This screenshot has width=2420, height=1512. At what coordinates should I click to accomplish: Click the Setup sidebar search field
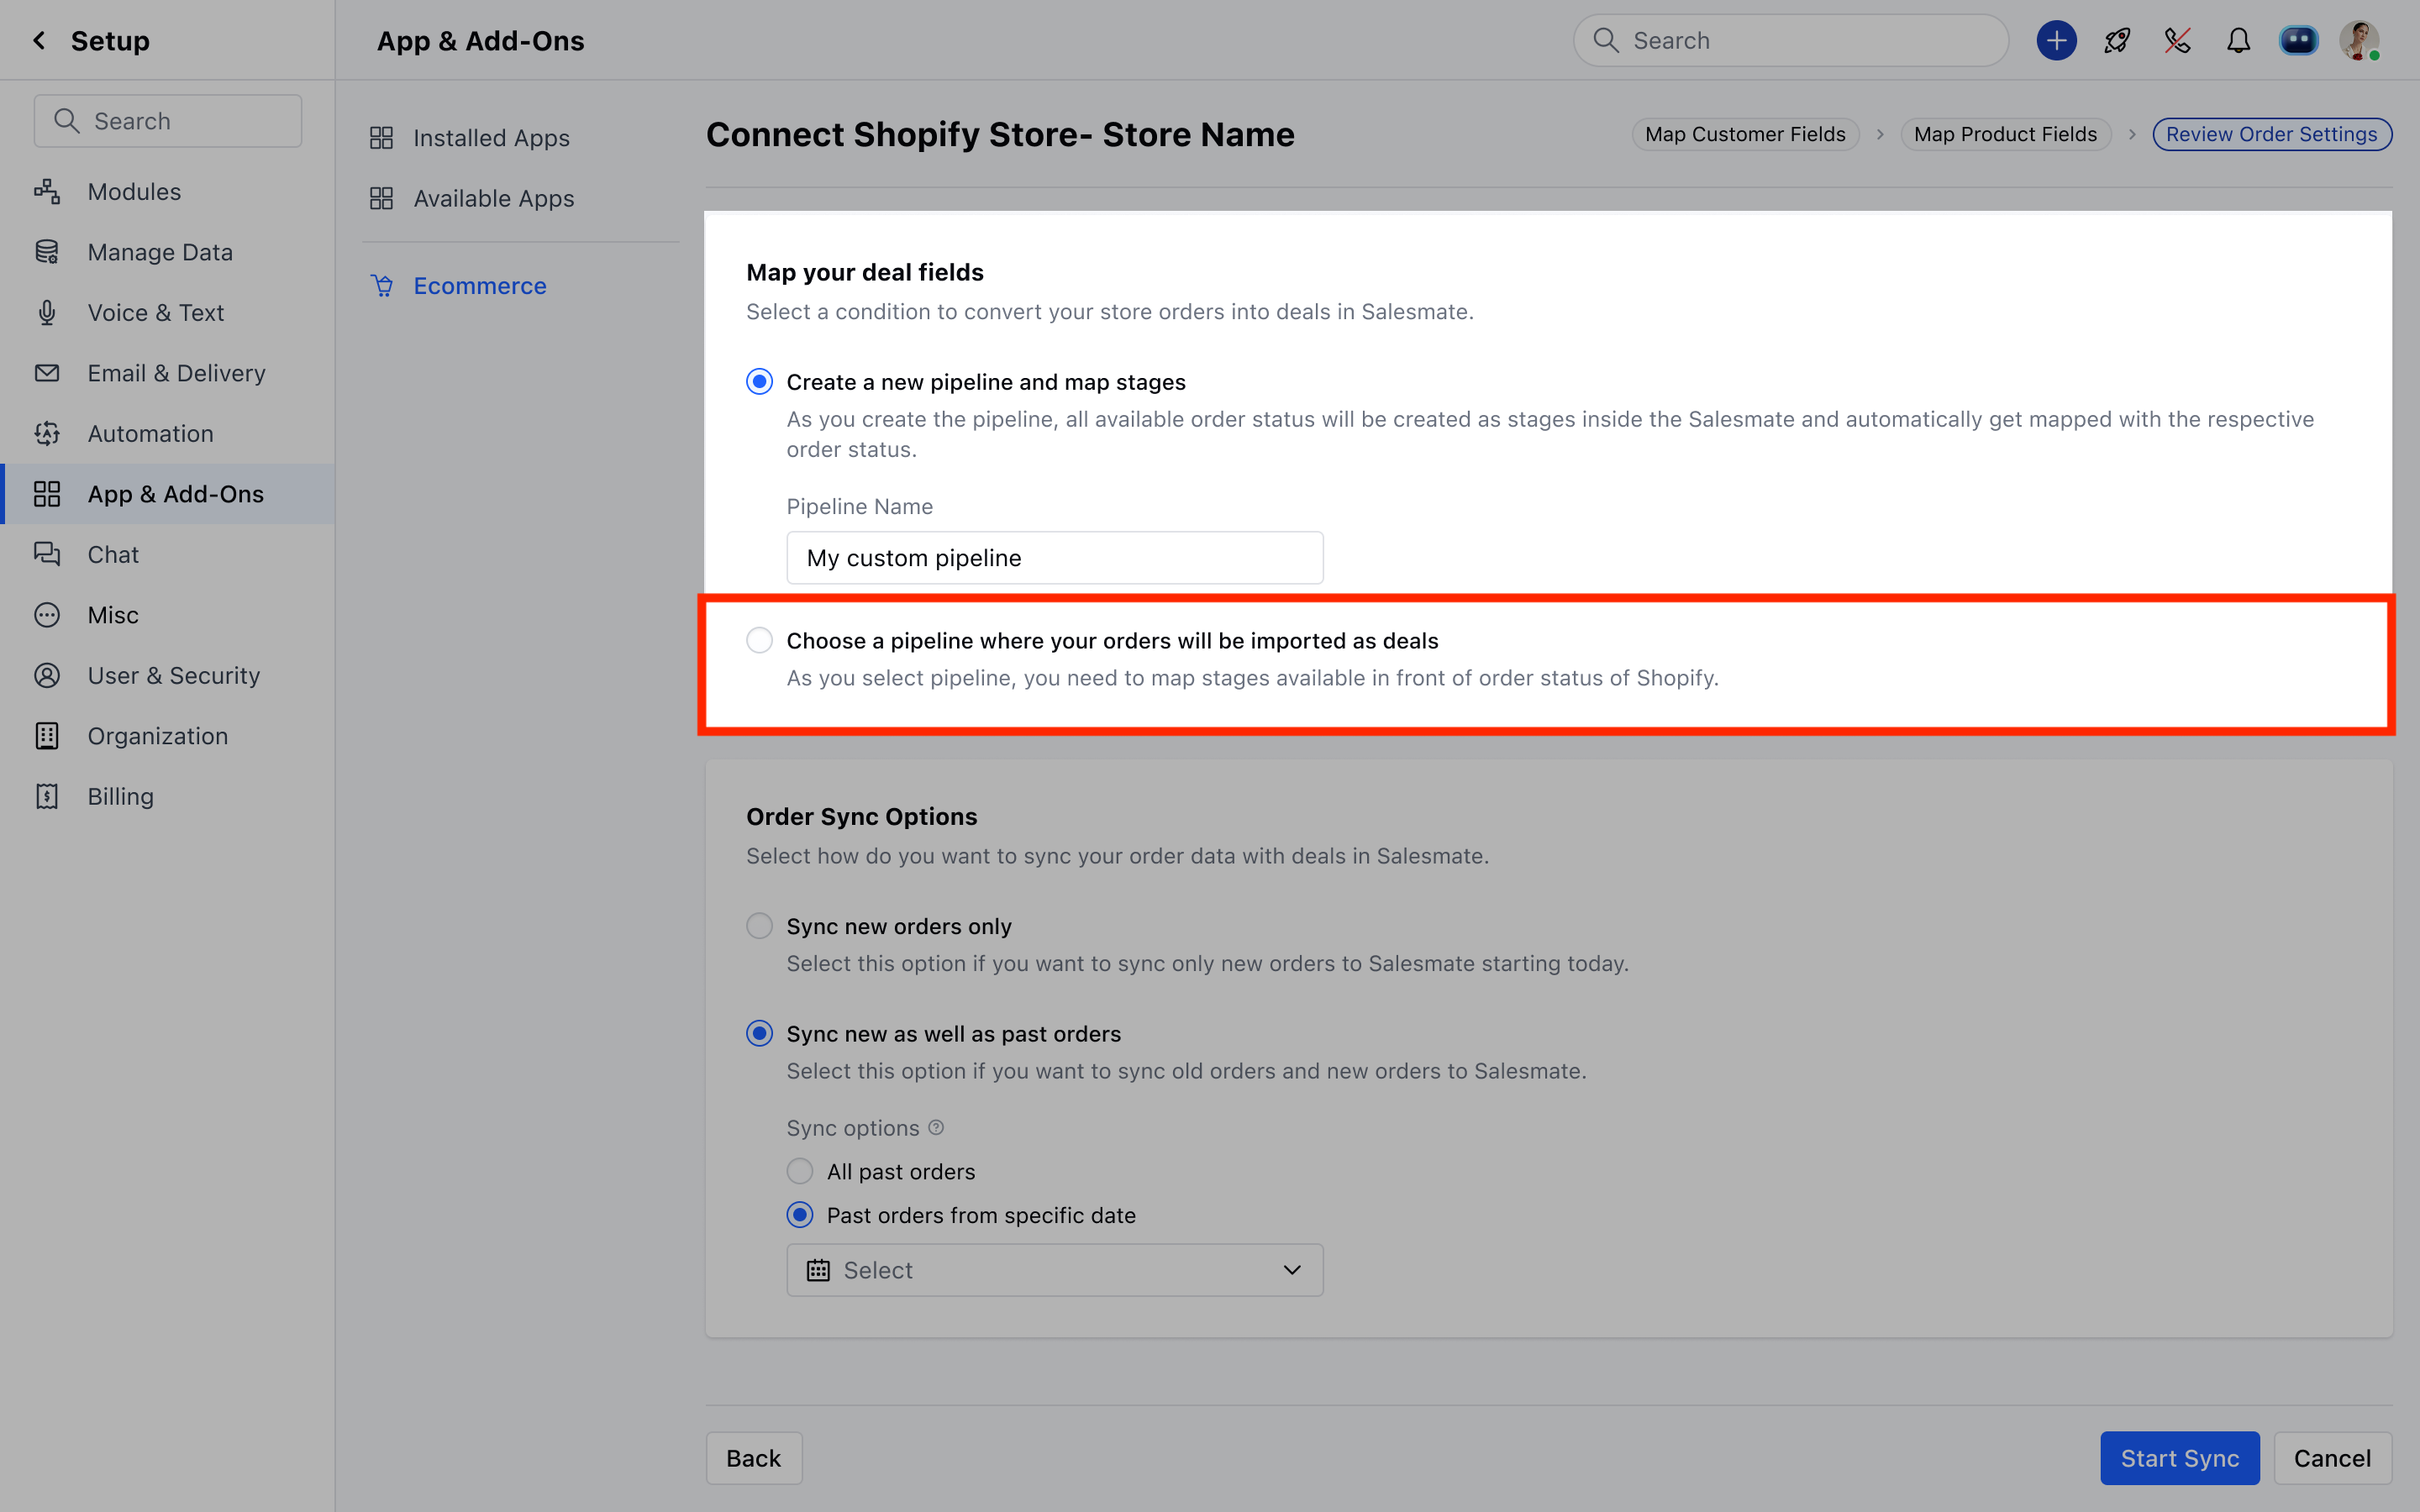(x=168, y=121)
